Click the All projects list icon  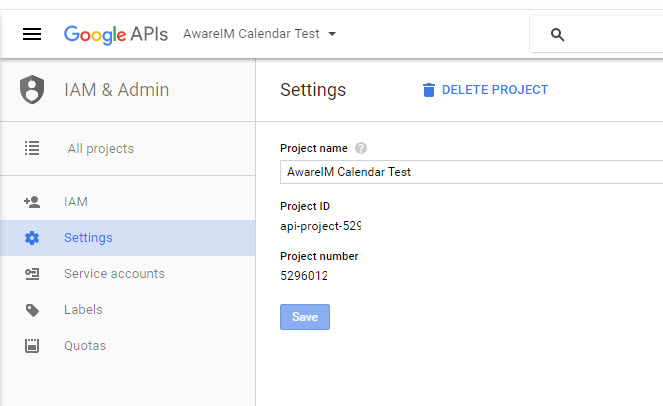(32, 148)
